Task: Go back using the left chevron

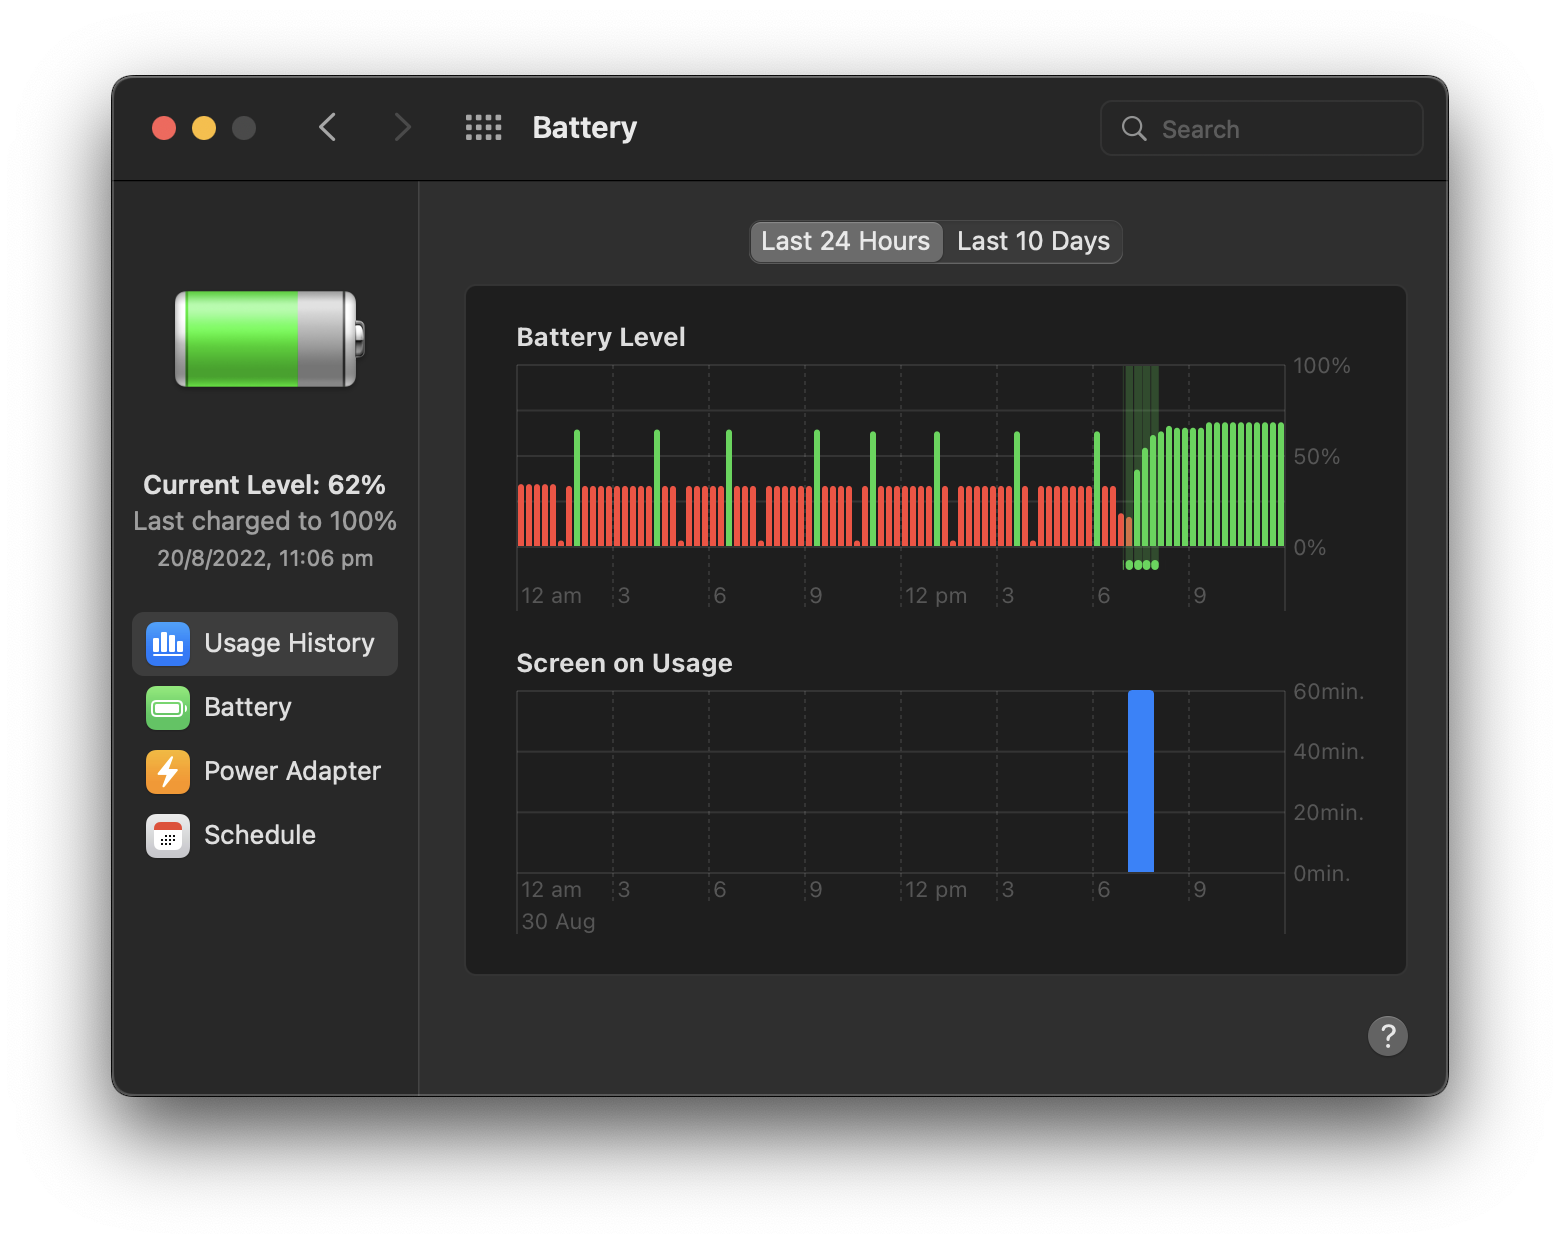Action: pos(327,128)
